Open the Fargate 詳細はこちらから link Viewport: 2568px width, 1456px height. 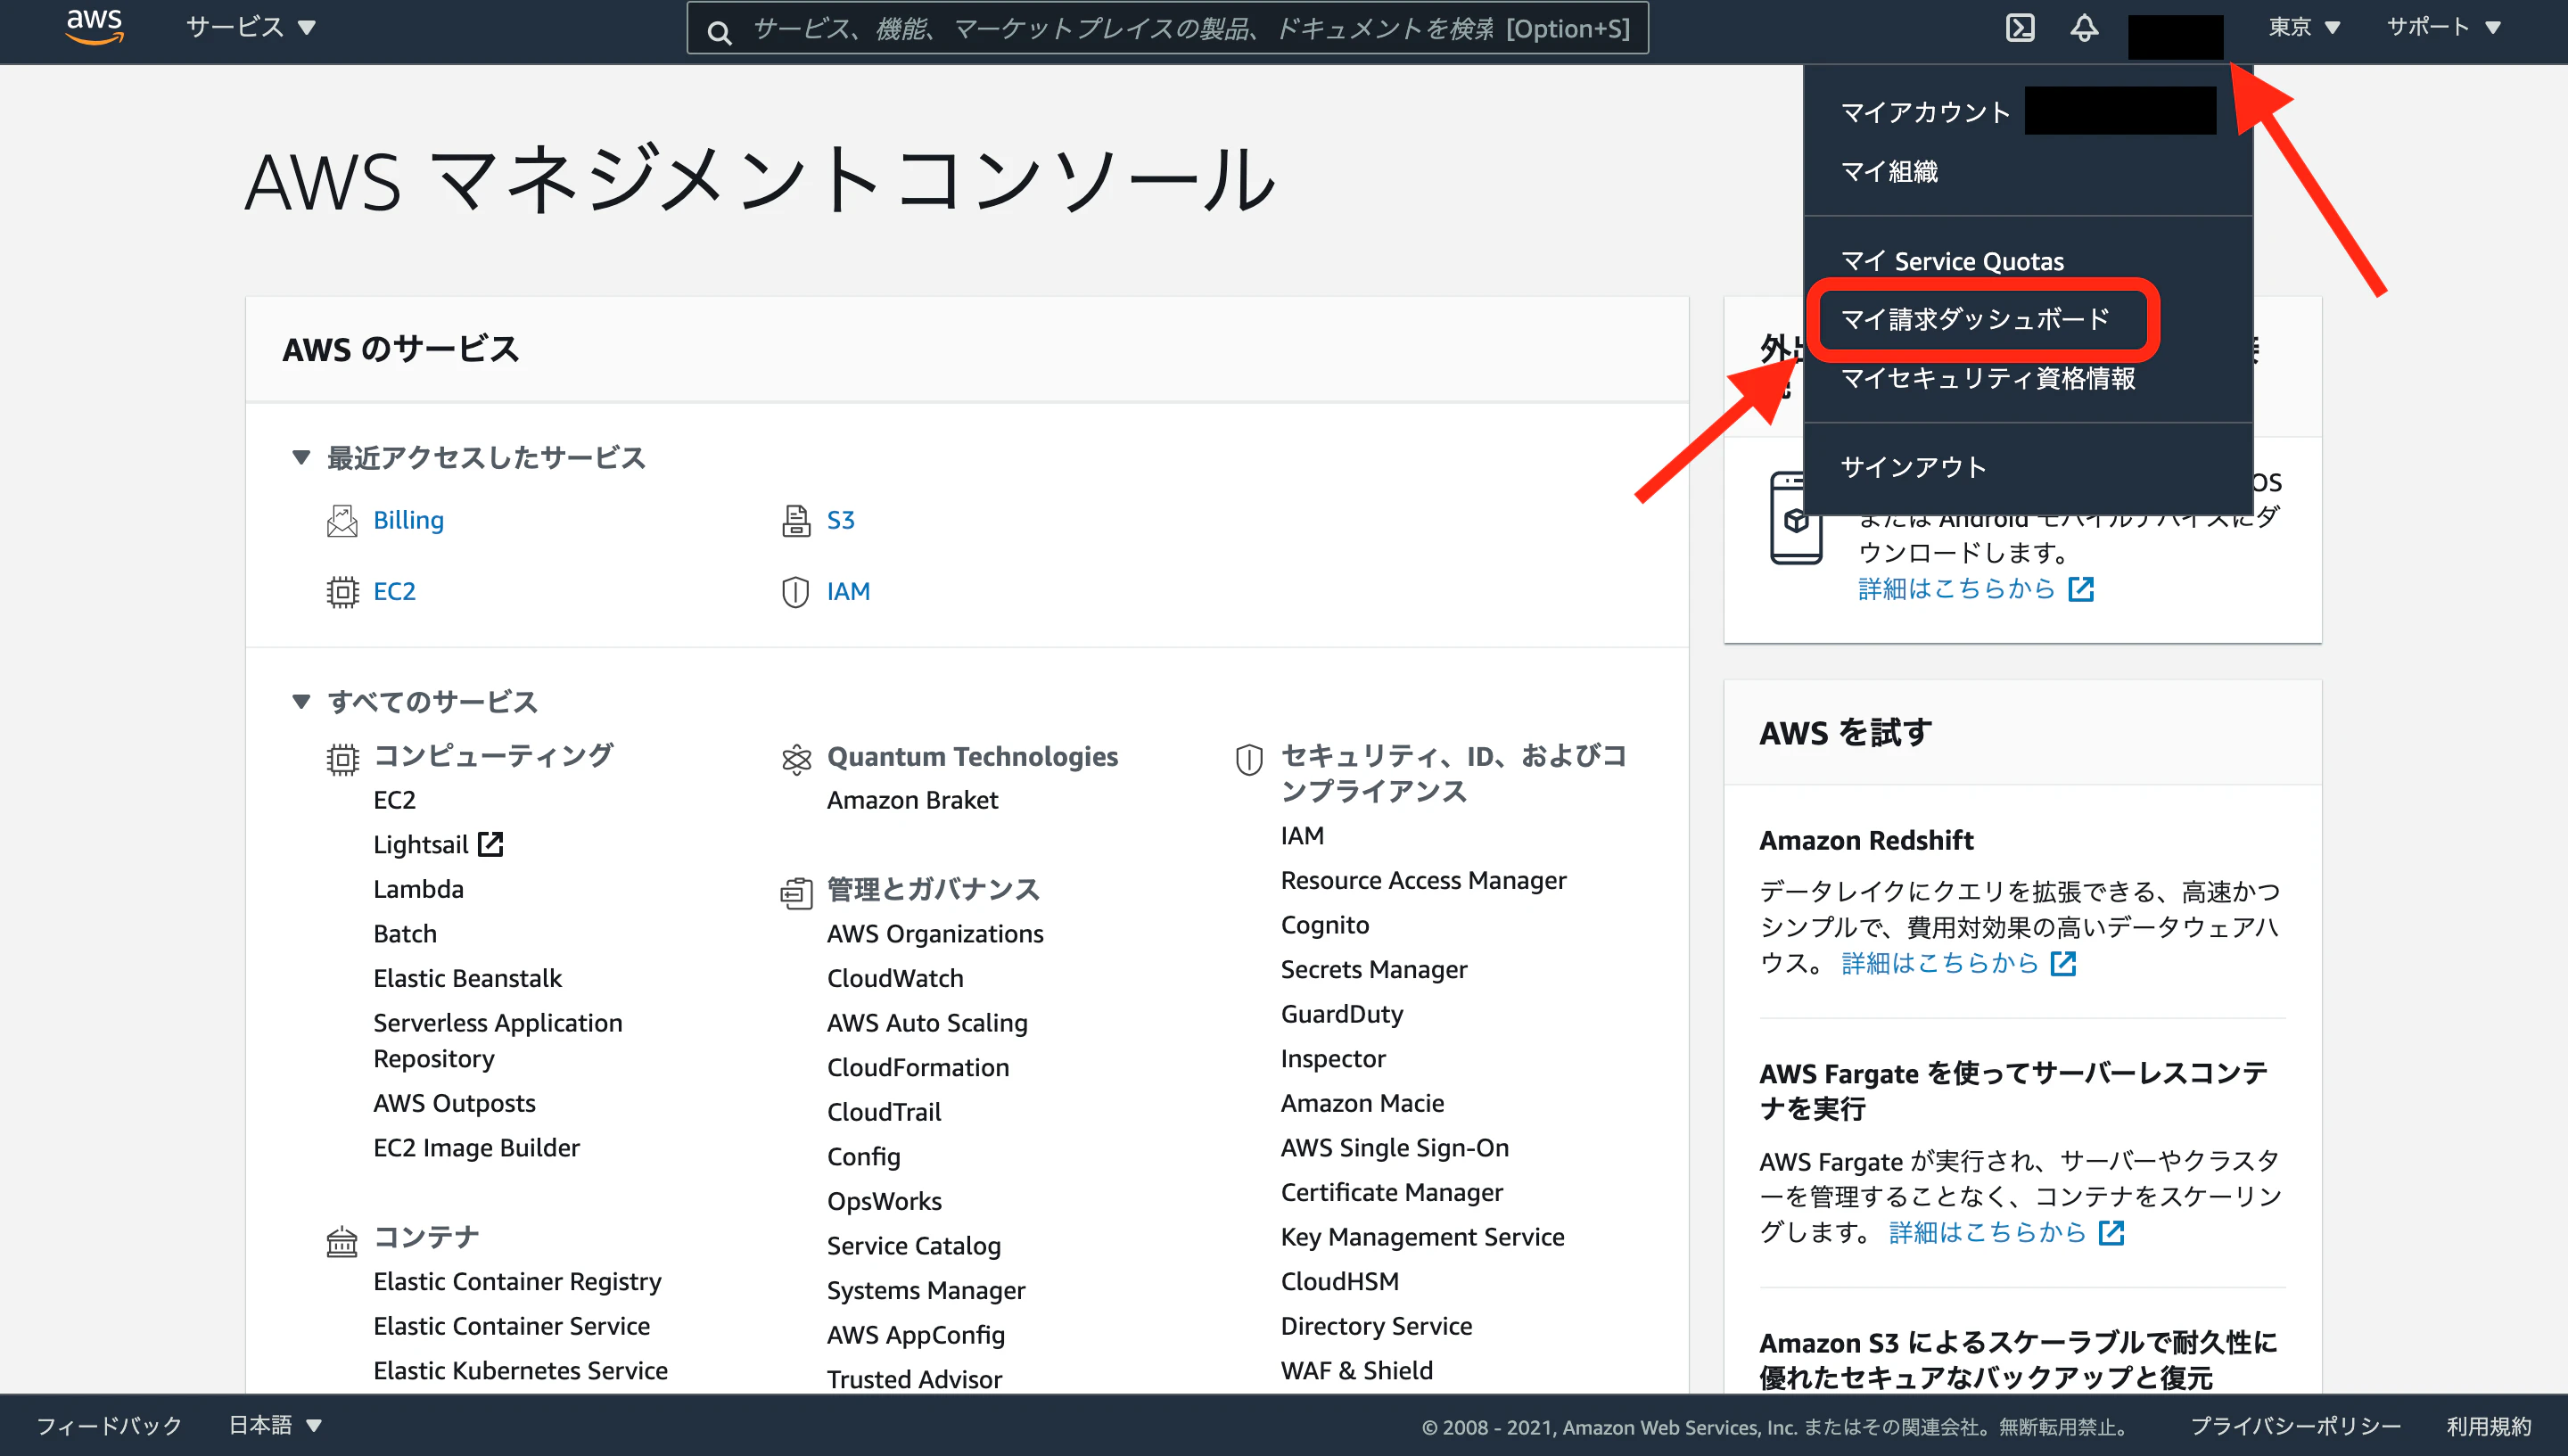pyautogui.click(x=1987, y=1232)
